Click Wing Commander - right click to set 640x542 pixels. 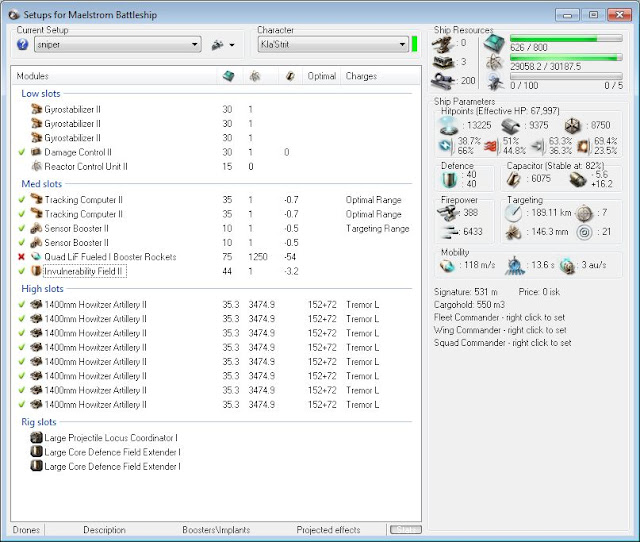[500, 330]
